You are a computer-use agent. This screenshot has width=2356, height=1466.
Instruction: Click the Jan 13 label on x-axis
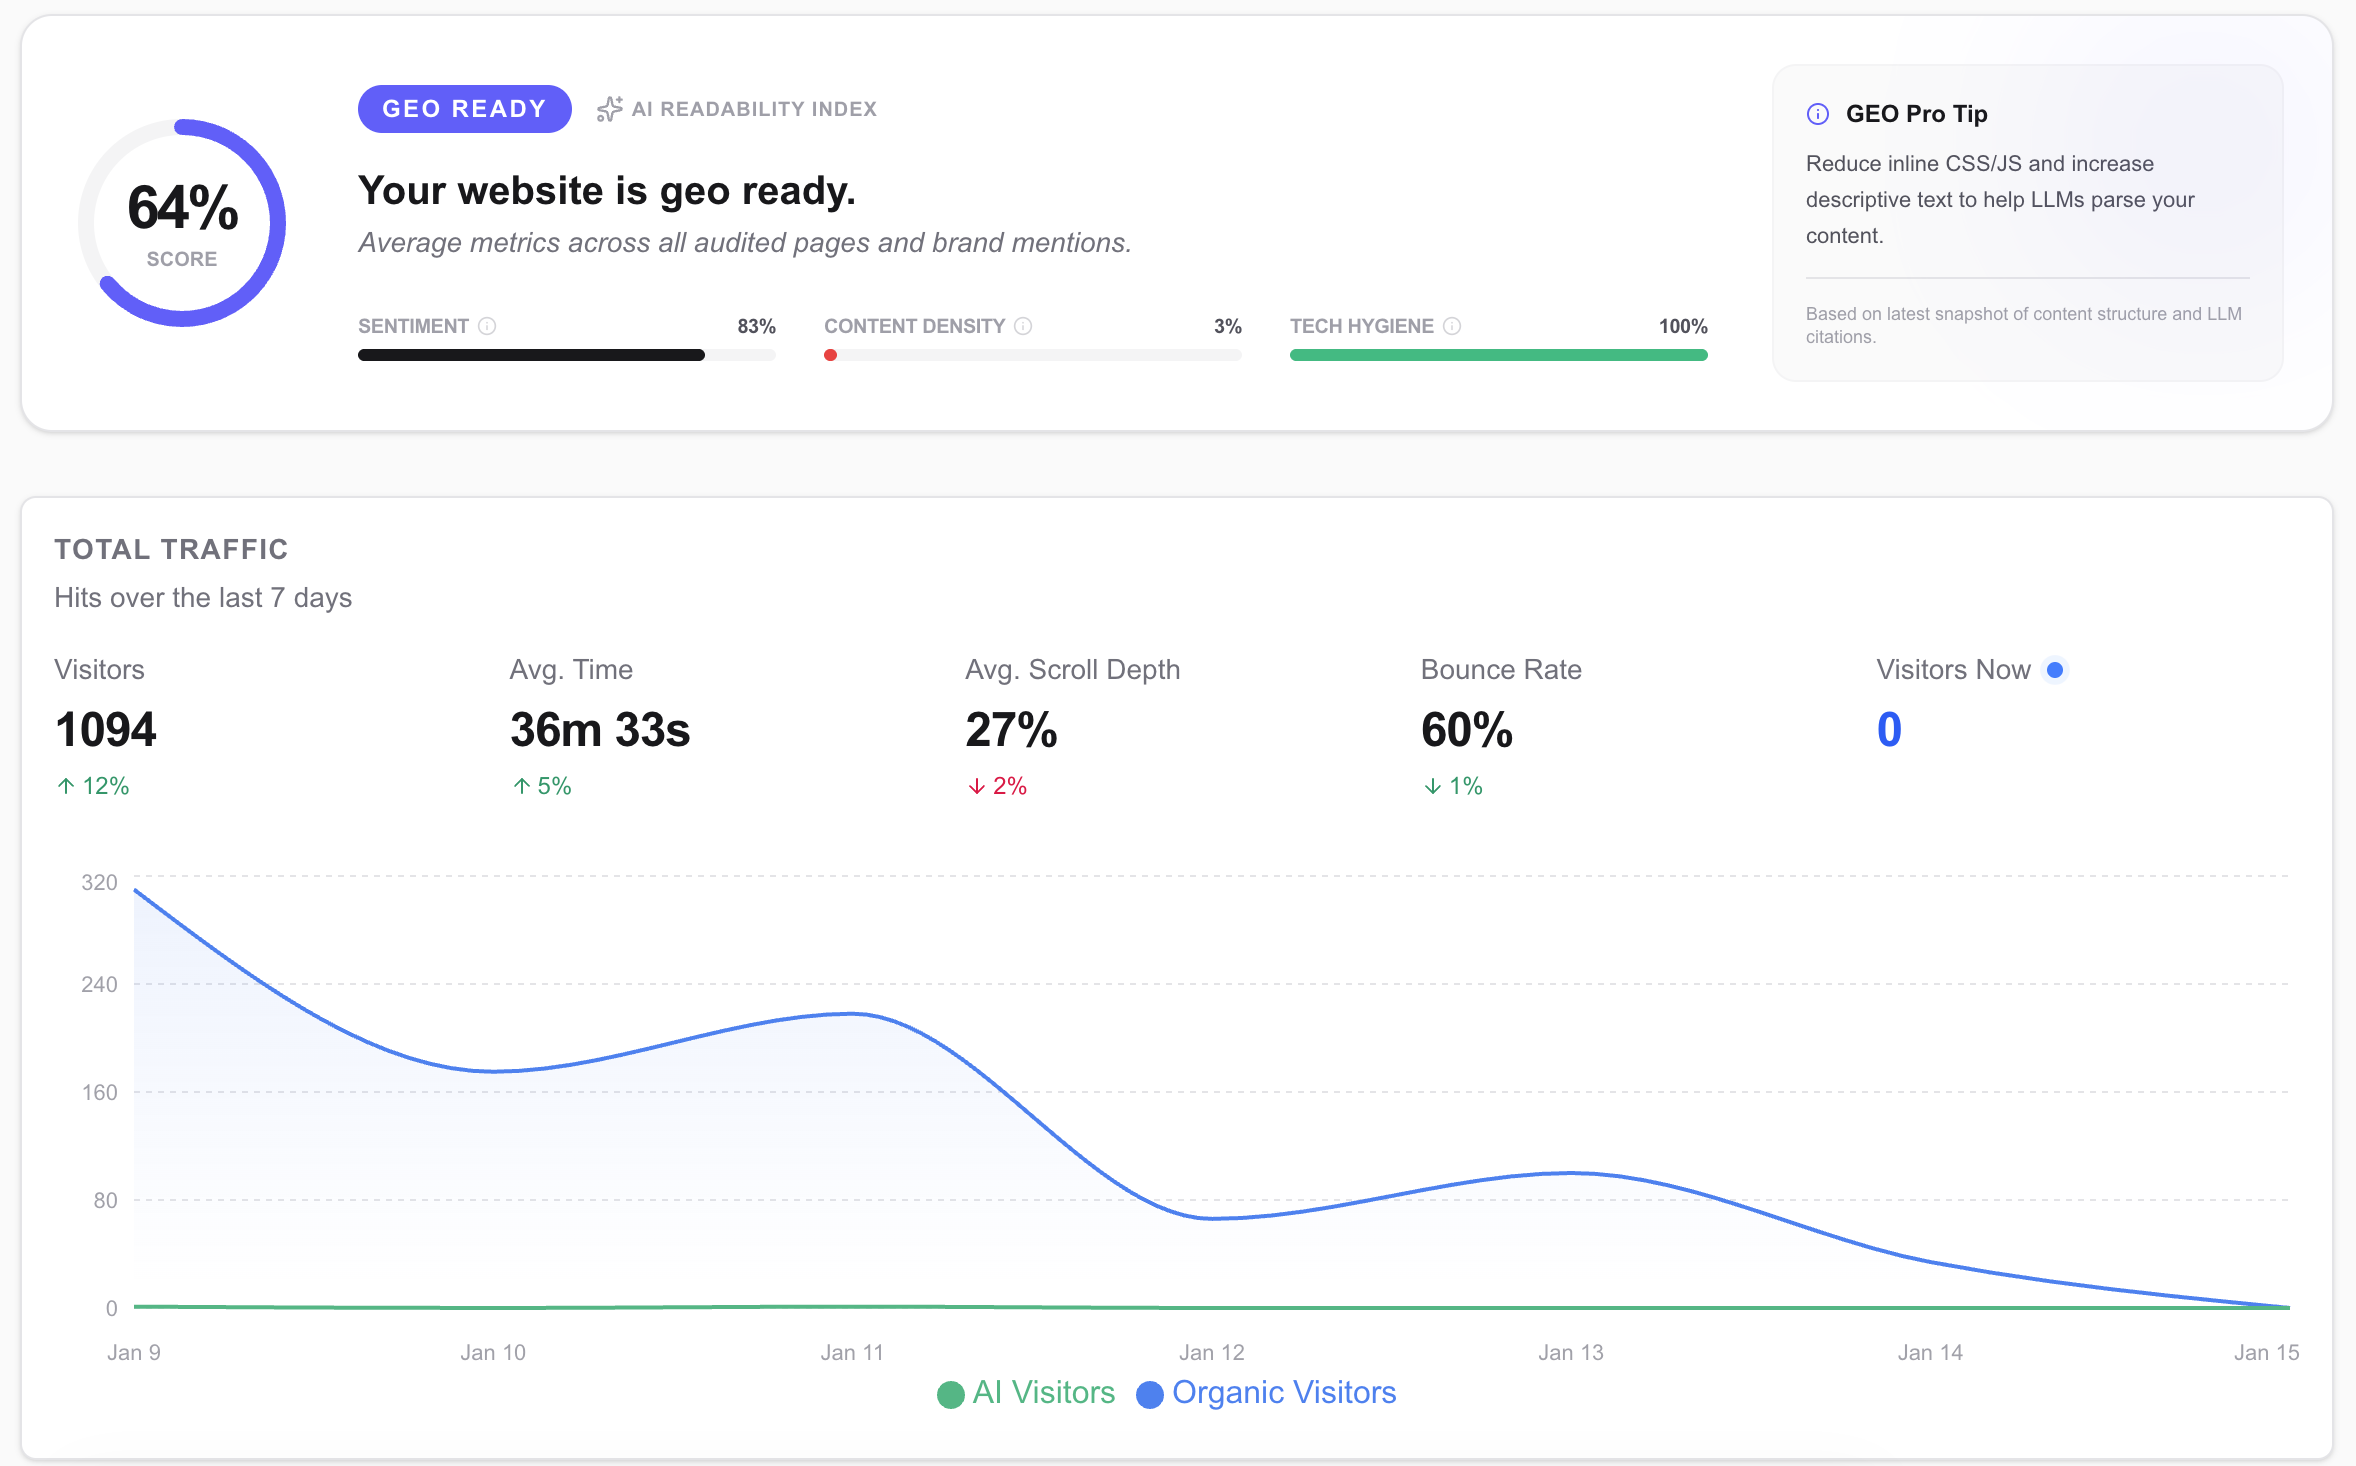pyautogui.click(x=1570, y=1353)
